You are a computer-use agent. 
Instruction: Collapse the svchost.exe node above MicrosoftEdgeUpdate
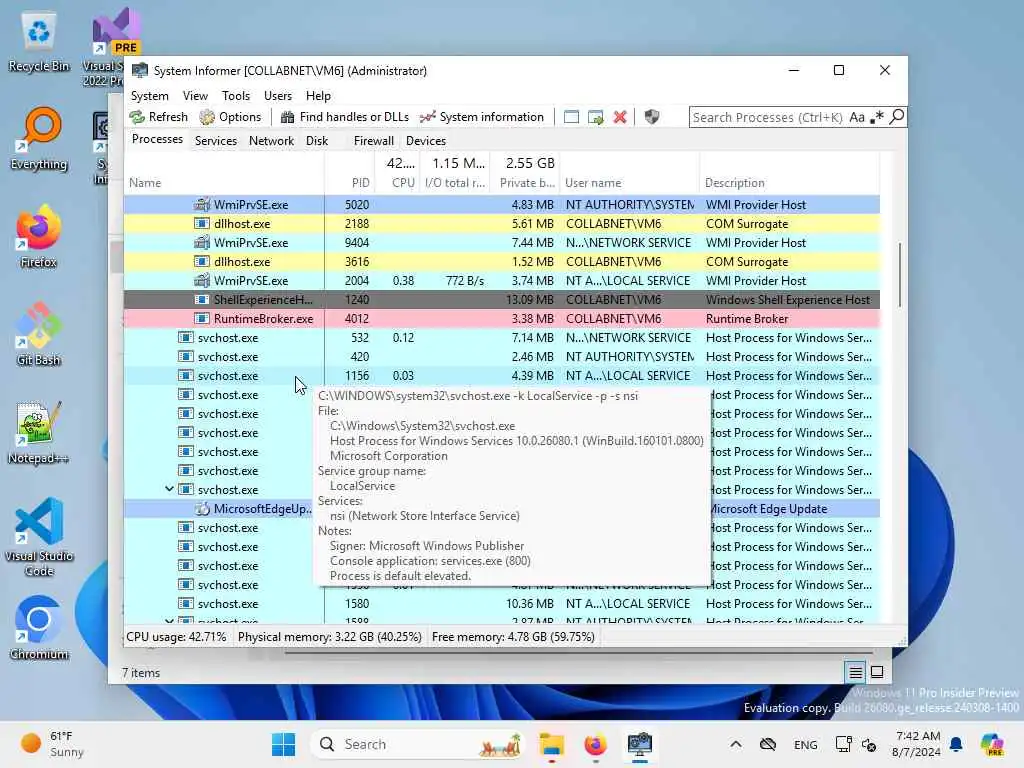pyautogui.click(x=169, y=489)
